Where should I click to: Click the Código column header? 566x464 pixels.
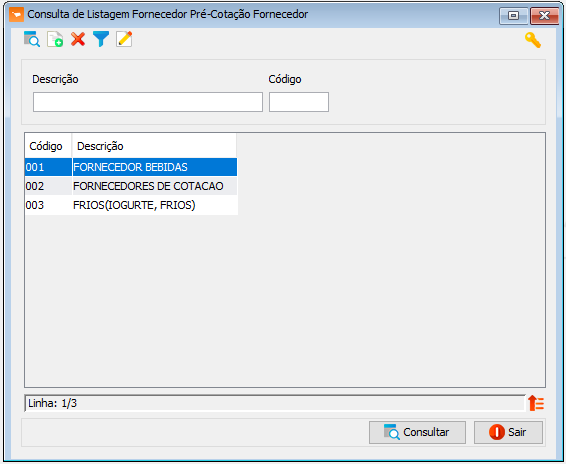coord(48,146)
